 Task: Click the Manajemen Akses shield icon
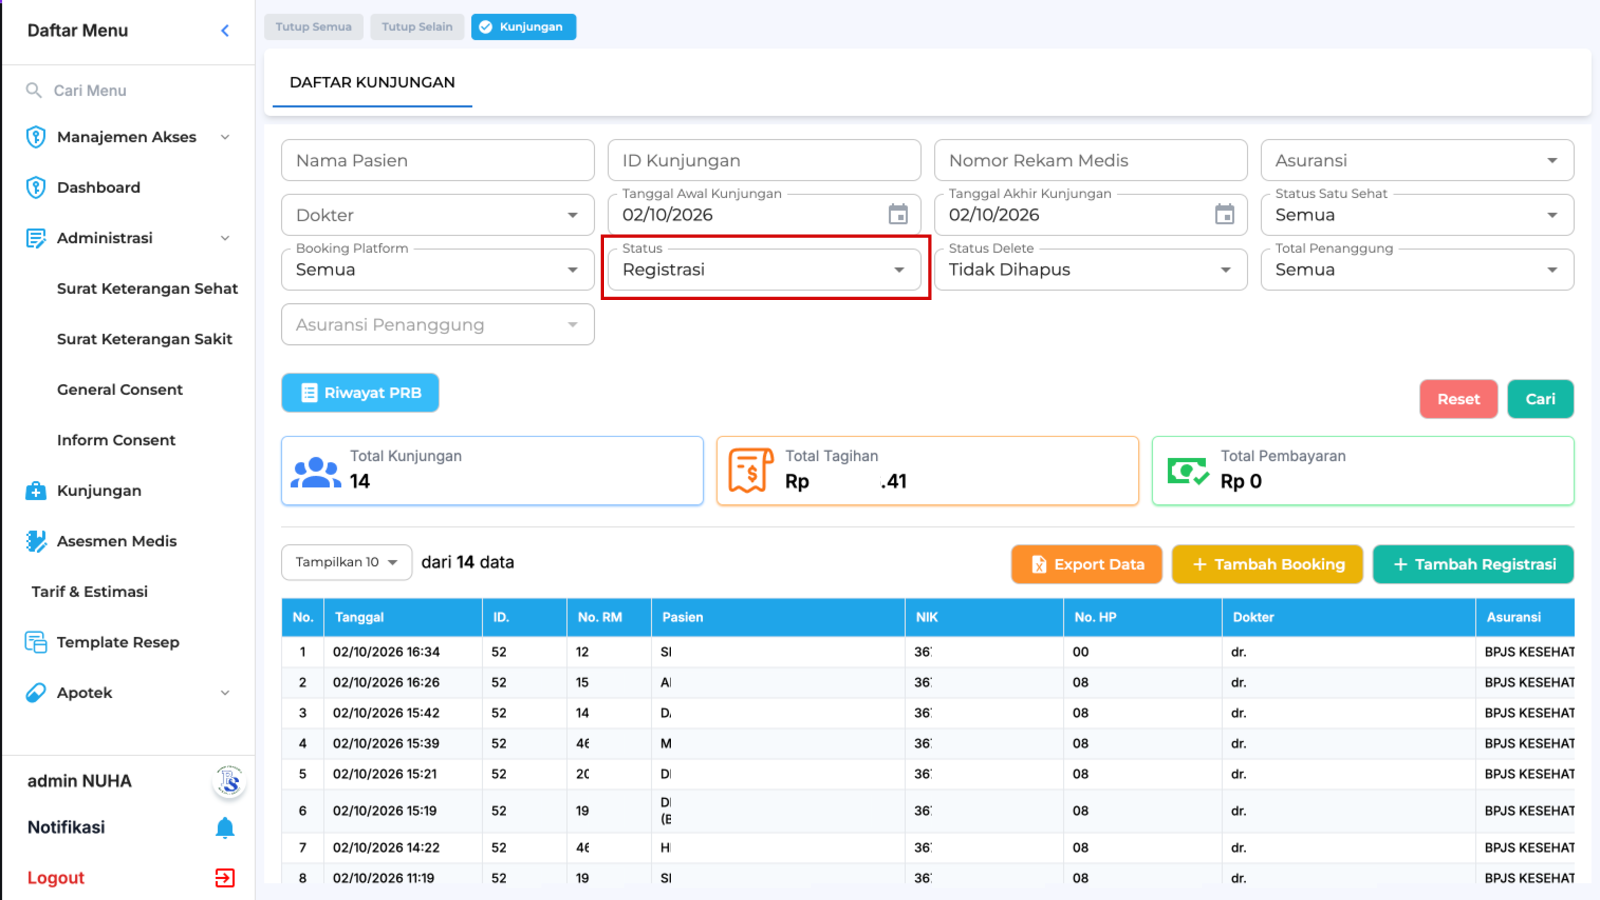coord(36,137)
